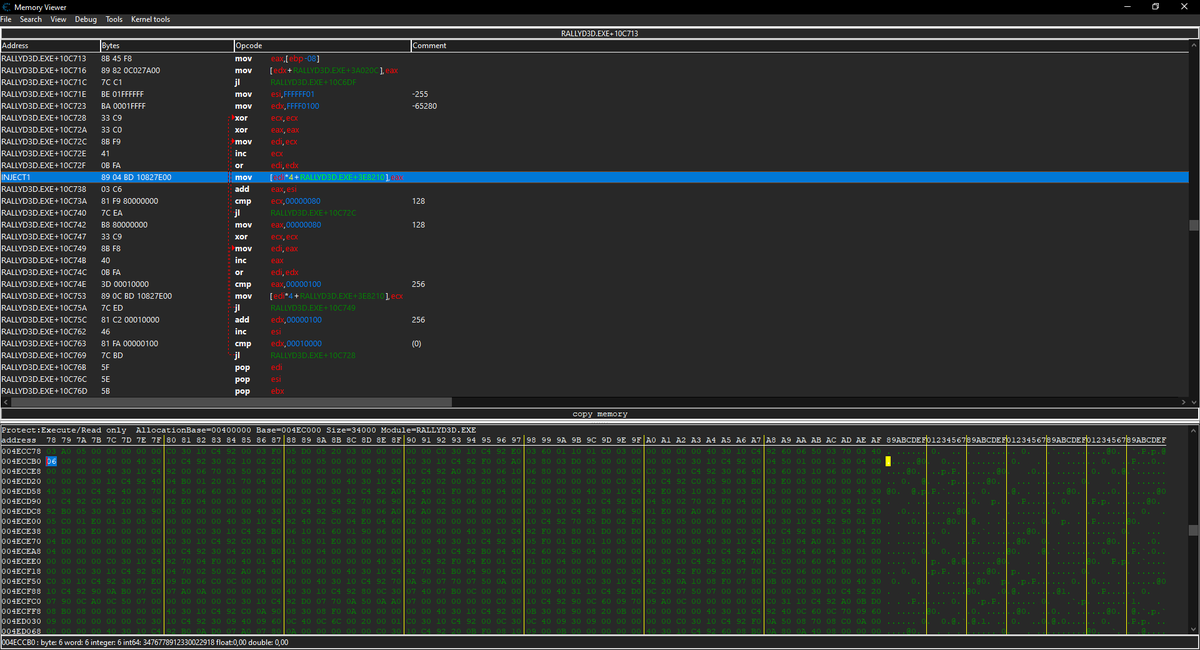Select instruction at RALLYD3D.EXE+10C749
The image size is (1200, 650).
click(x=594, y=249)
